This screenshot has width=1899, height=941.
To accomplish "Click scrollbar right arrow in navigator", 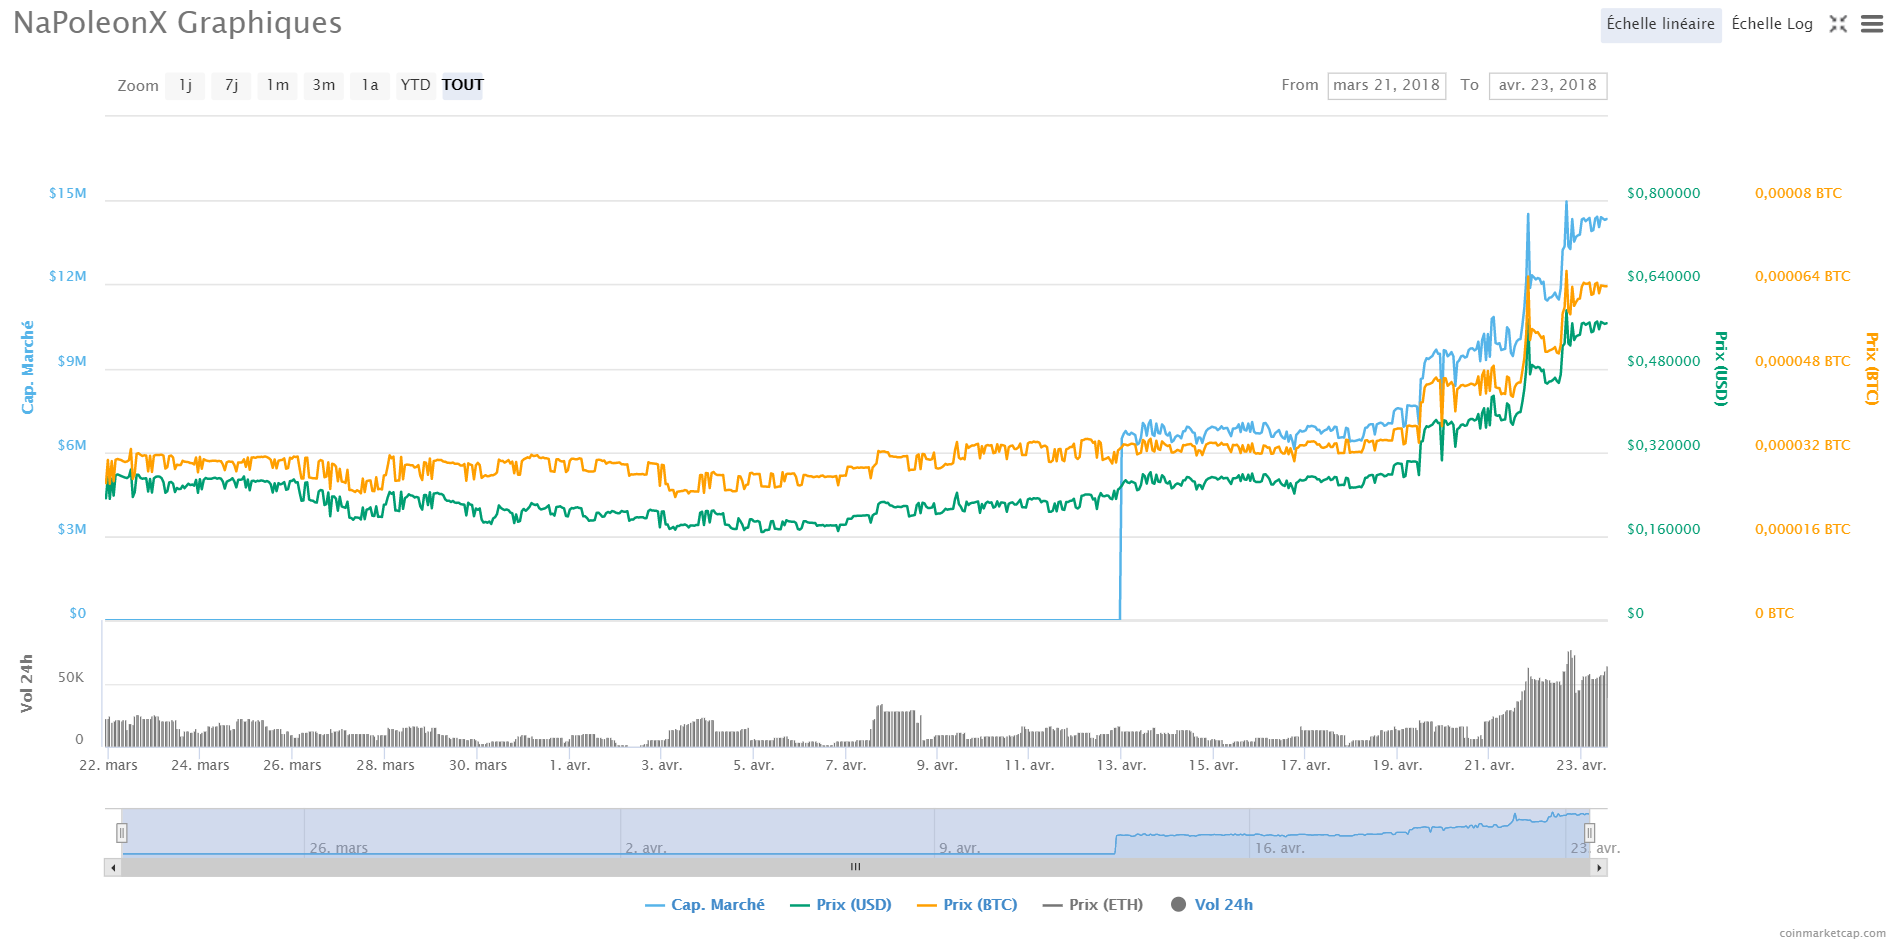I will (x=1599, y=867).
